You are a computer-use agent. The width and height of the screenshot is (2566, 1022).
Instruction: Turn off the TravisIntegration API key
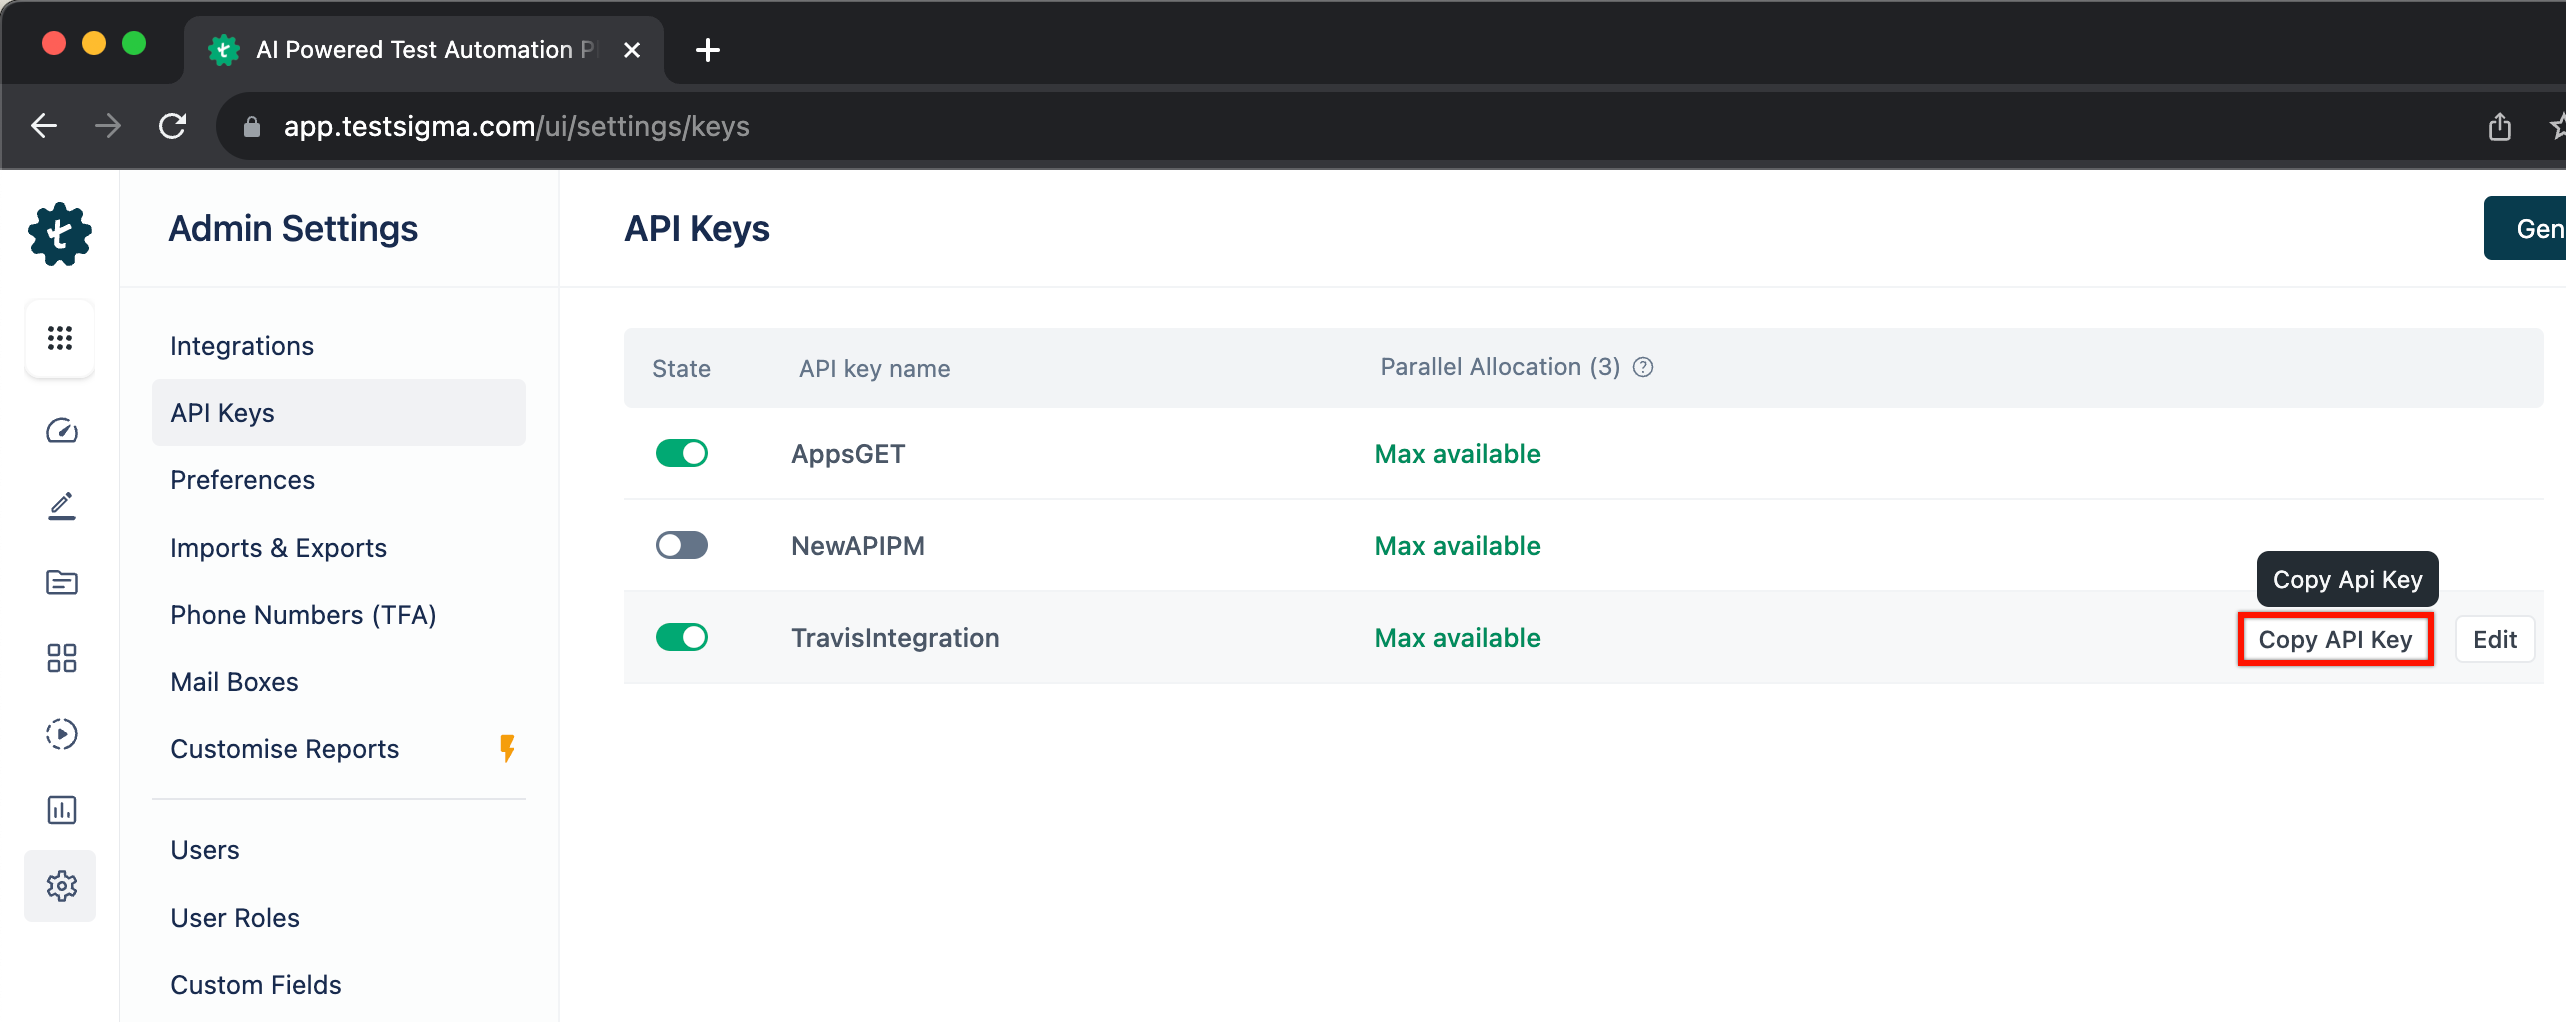pos(681,637)
